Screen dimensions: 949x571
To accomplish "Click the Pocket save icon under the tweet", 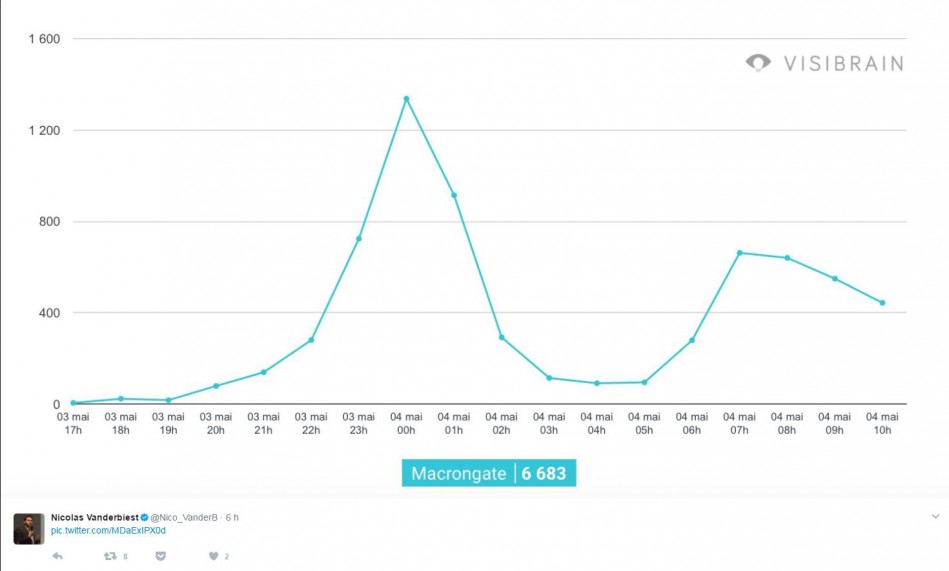I will pos(160,556).
